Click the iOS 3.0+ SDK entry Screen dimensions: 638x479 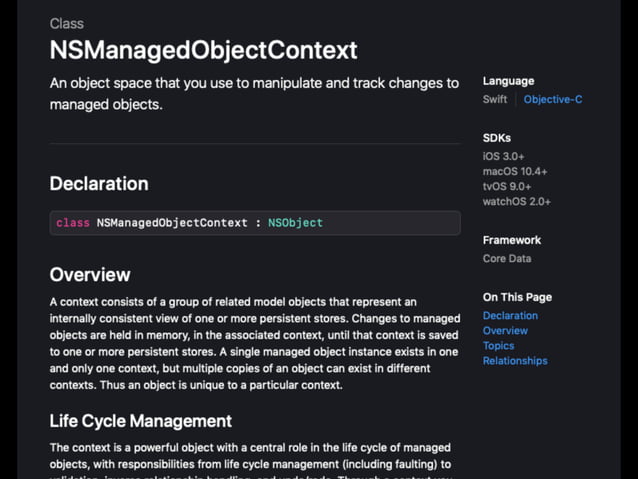click(503, 157)
